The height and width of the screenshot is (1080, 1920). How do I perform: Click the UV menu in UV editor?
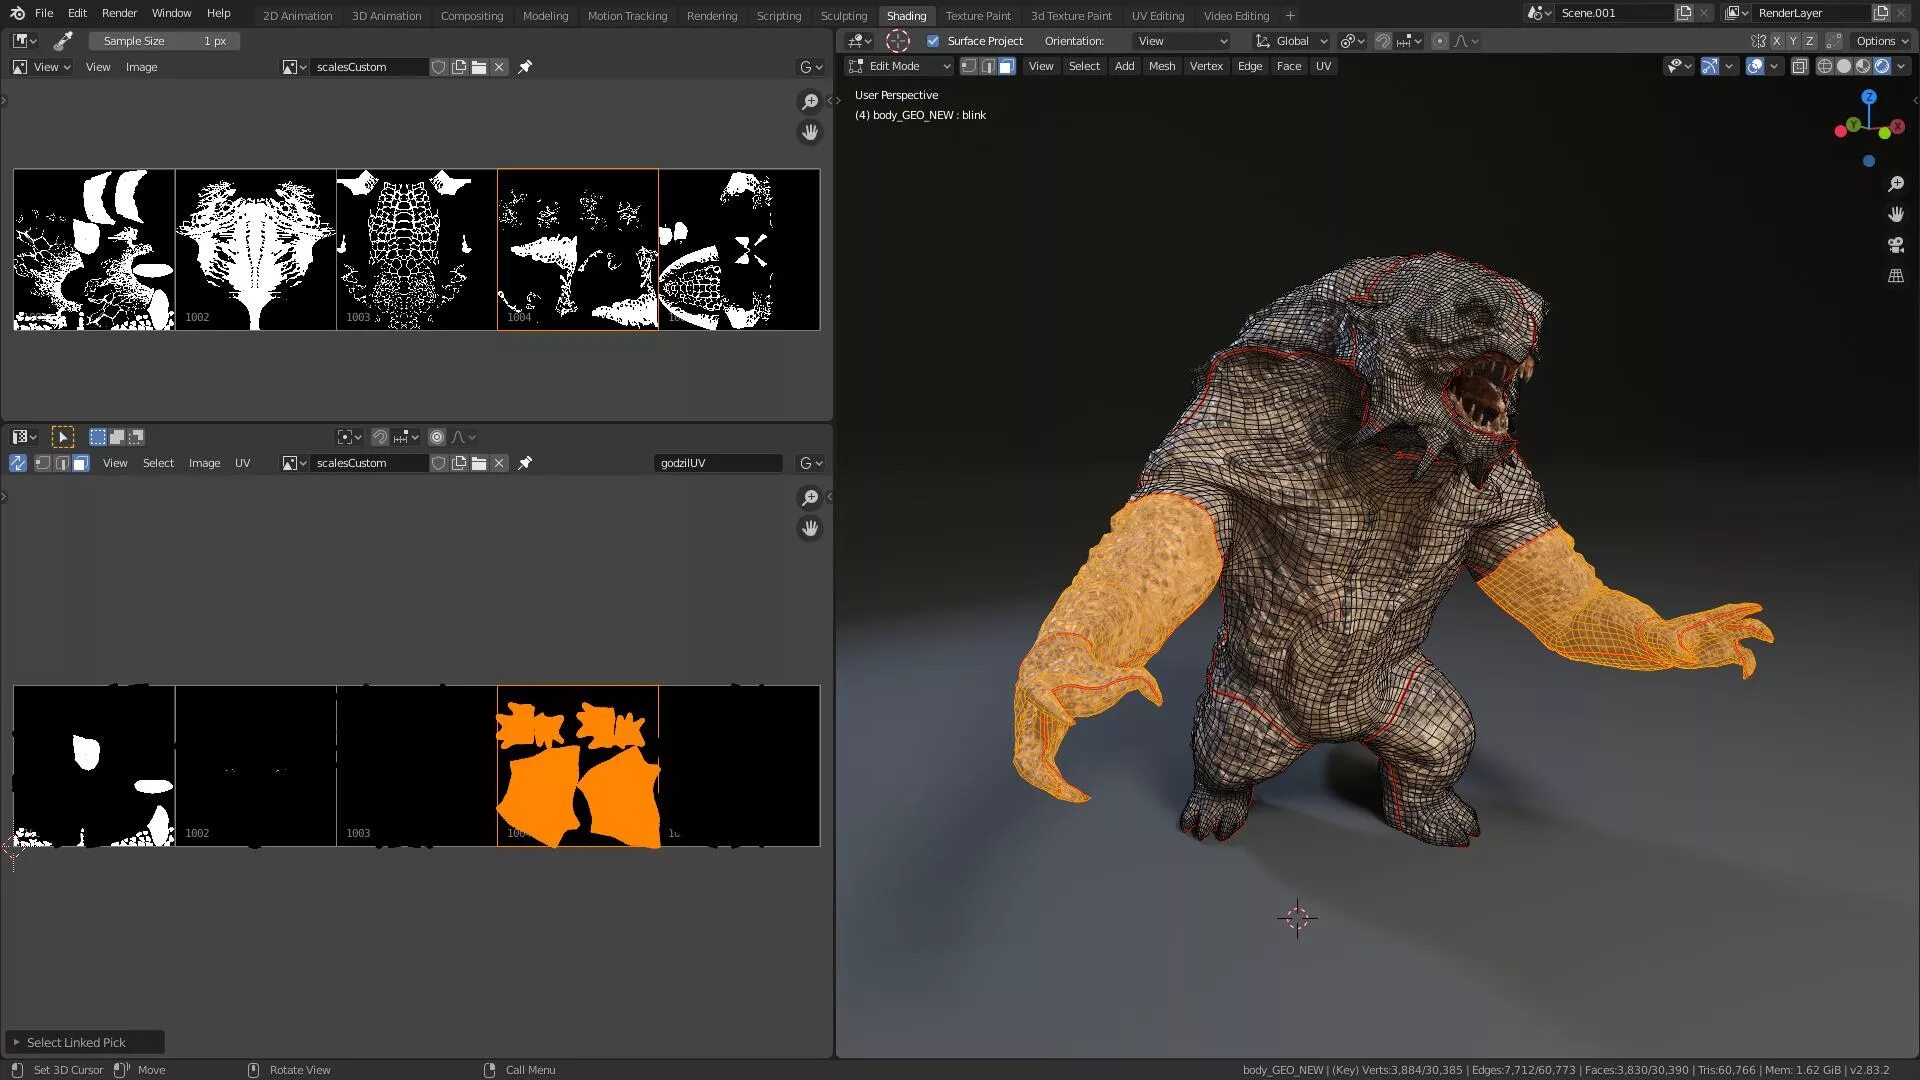pyautogui.click(x=243, y=462)
